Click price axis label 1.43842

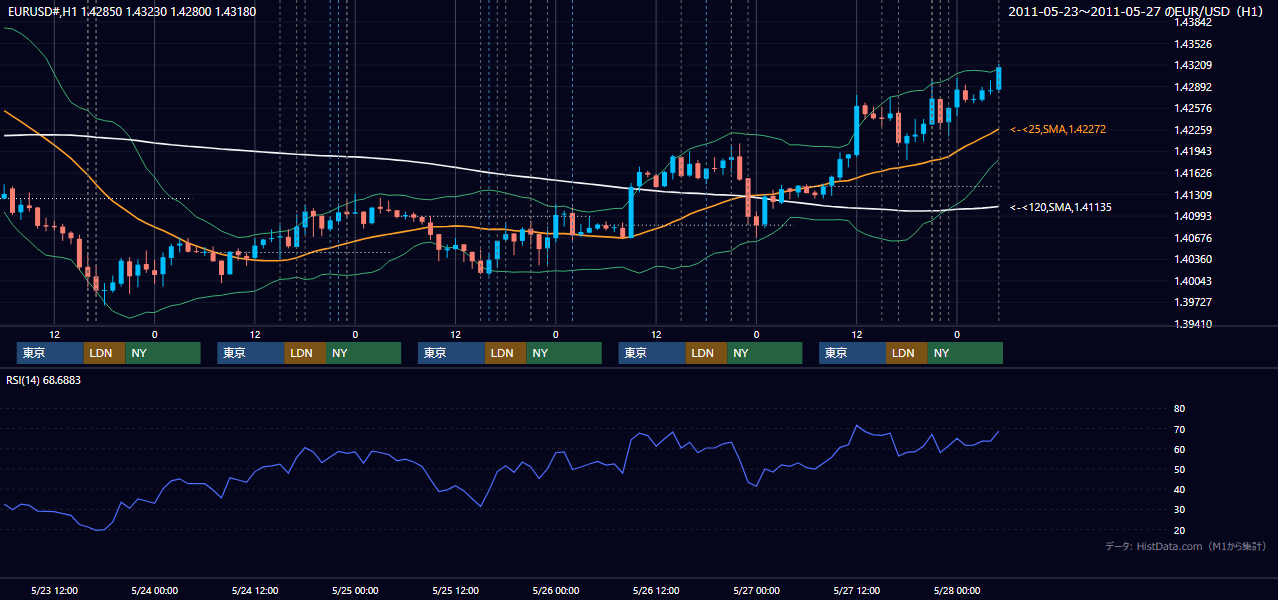(x=1192, y=22)
